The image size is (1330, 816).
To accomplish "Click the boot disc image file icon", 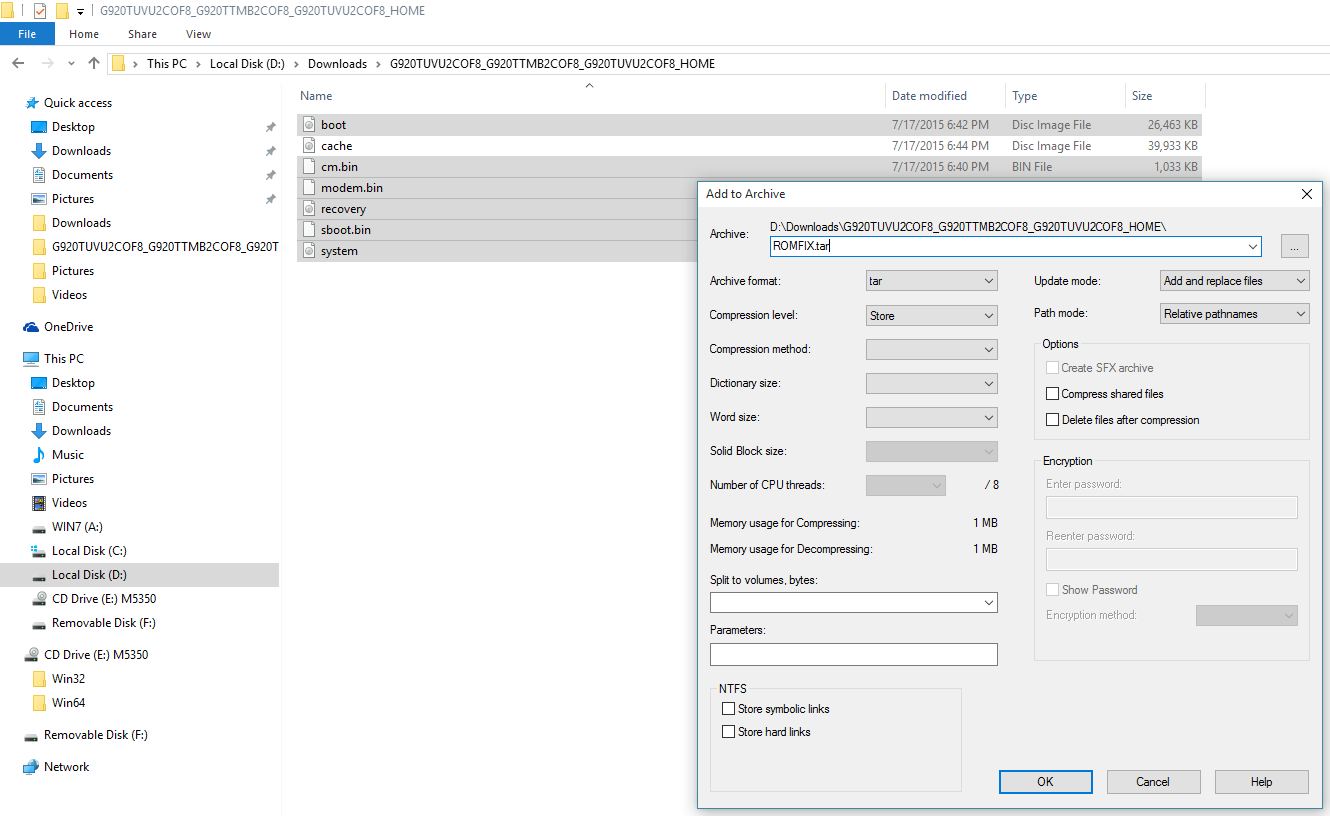I will [x=309, y=125].
